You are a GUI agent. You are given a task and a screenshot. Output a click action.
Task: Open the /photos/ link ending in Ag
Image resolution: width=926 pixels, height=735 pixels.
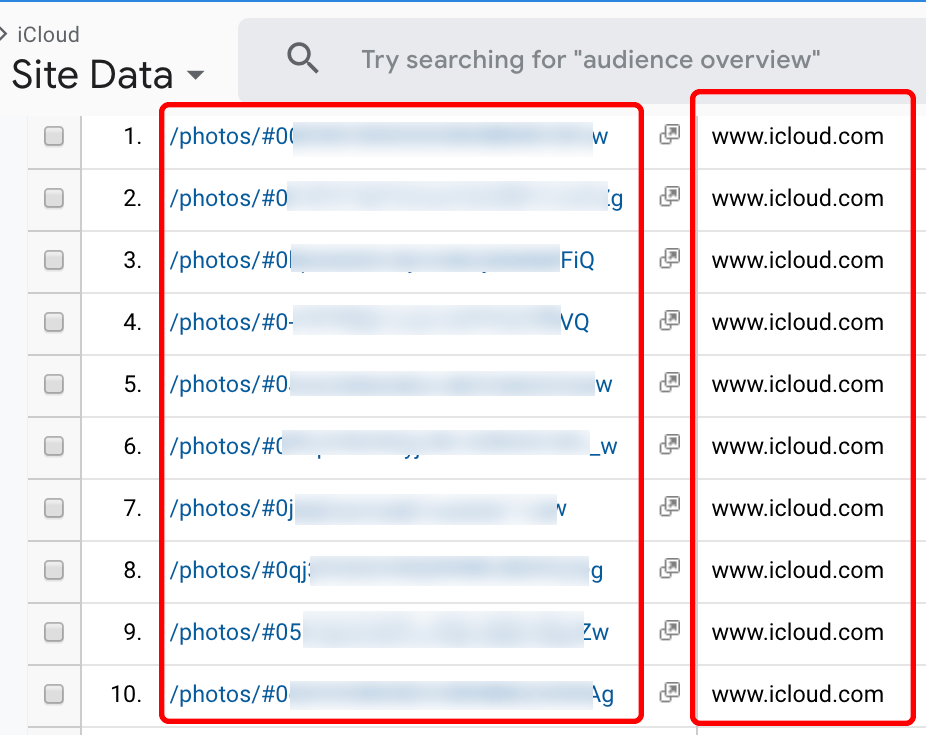(x=392, y=695)
